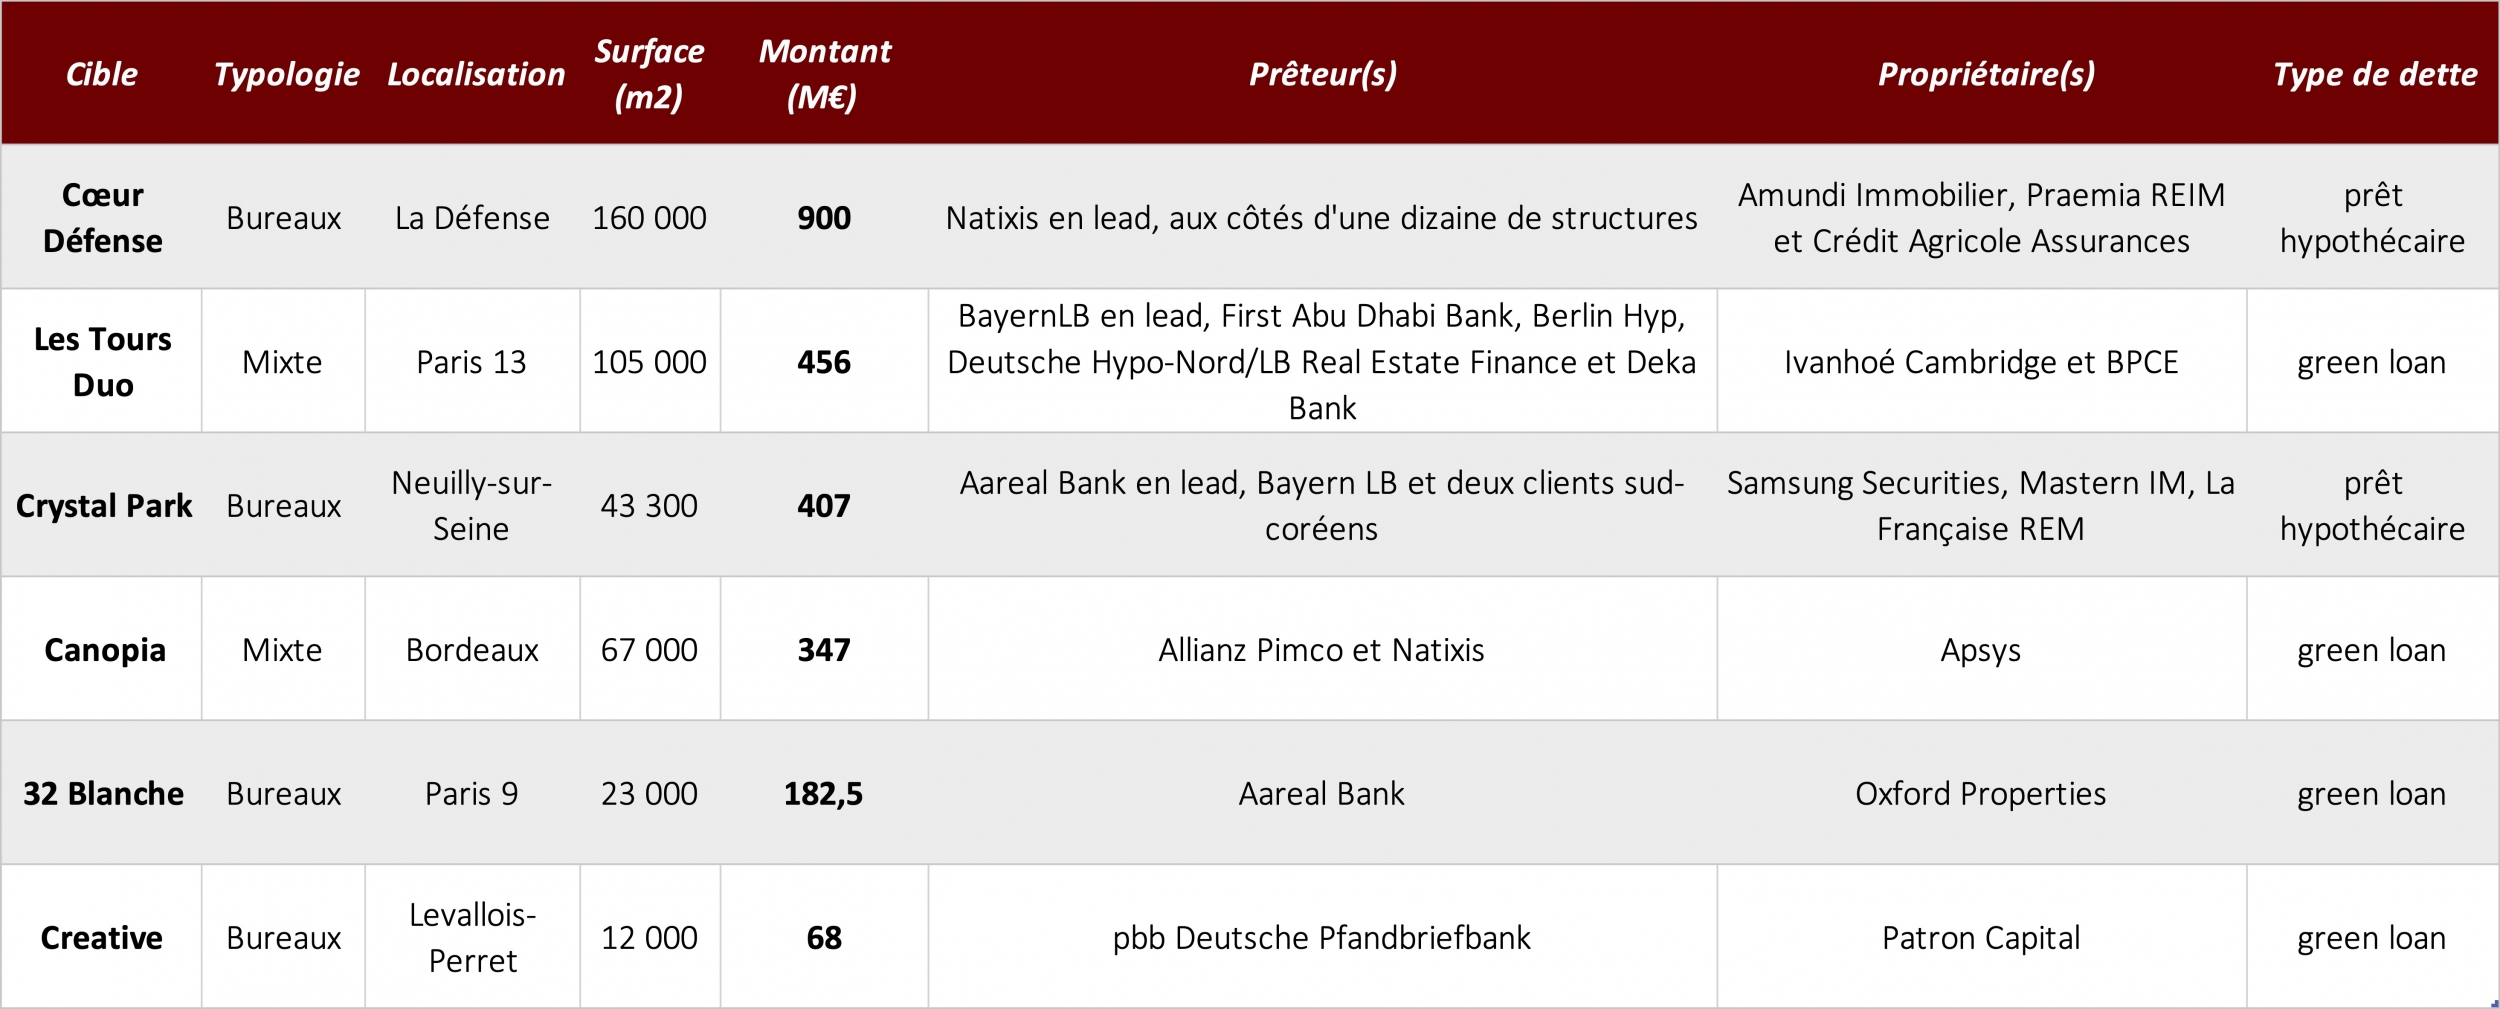Click the Paris 13 location cell

[x=472, y=361]
